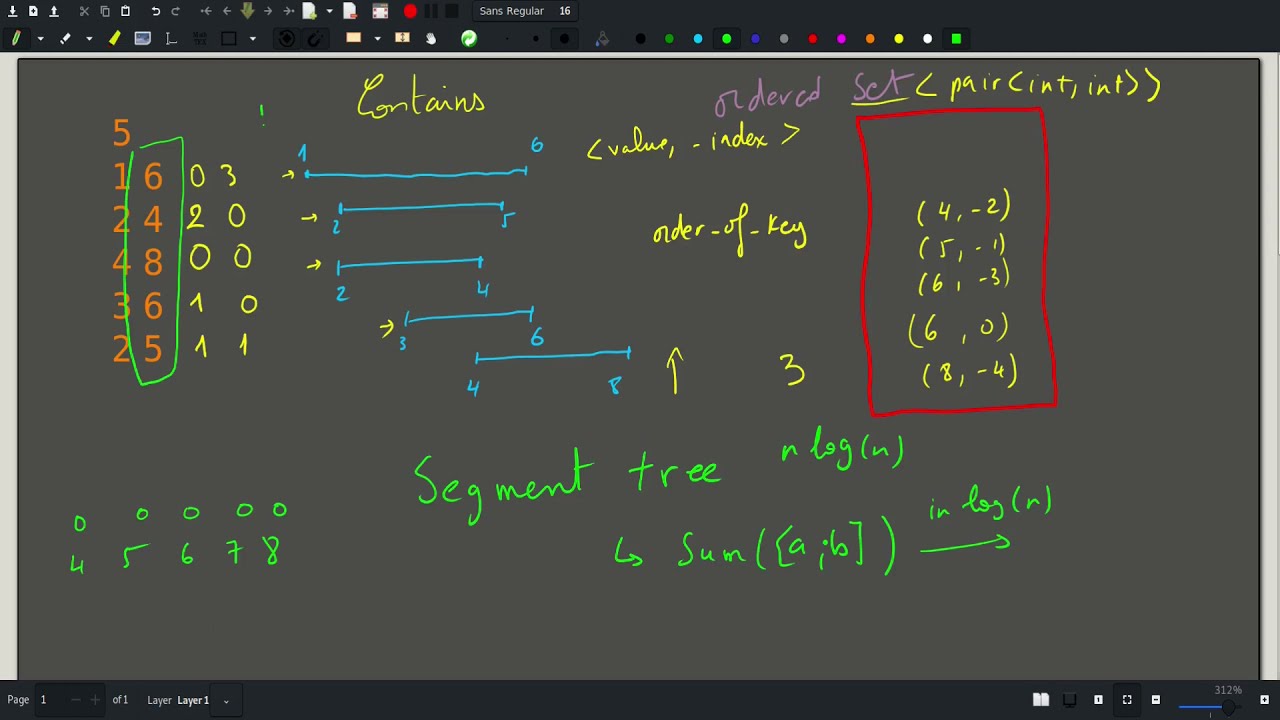Select the vertical space tool

(402, 38)
